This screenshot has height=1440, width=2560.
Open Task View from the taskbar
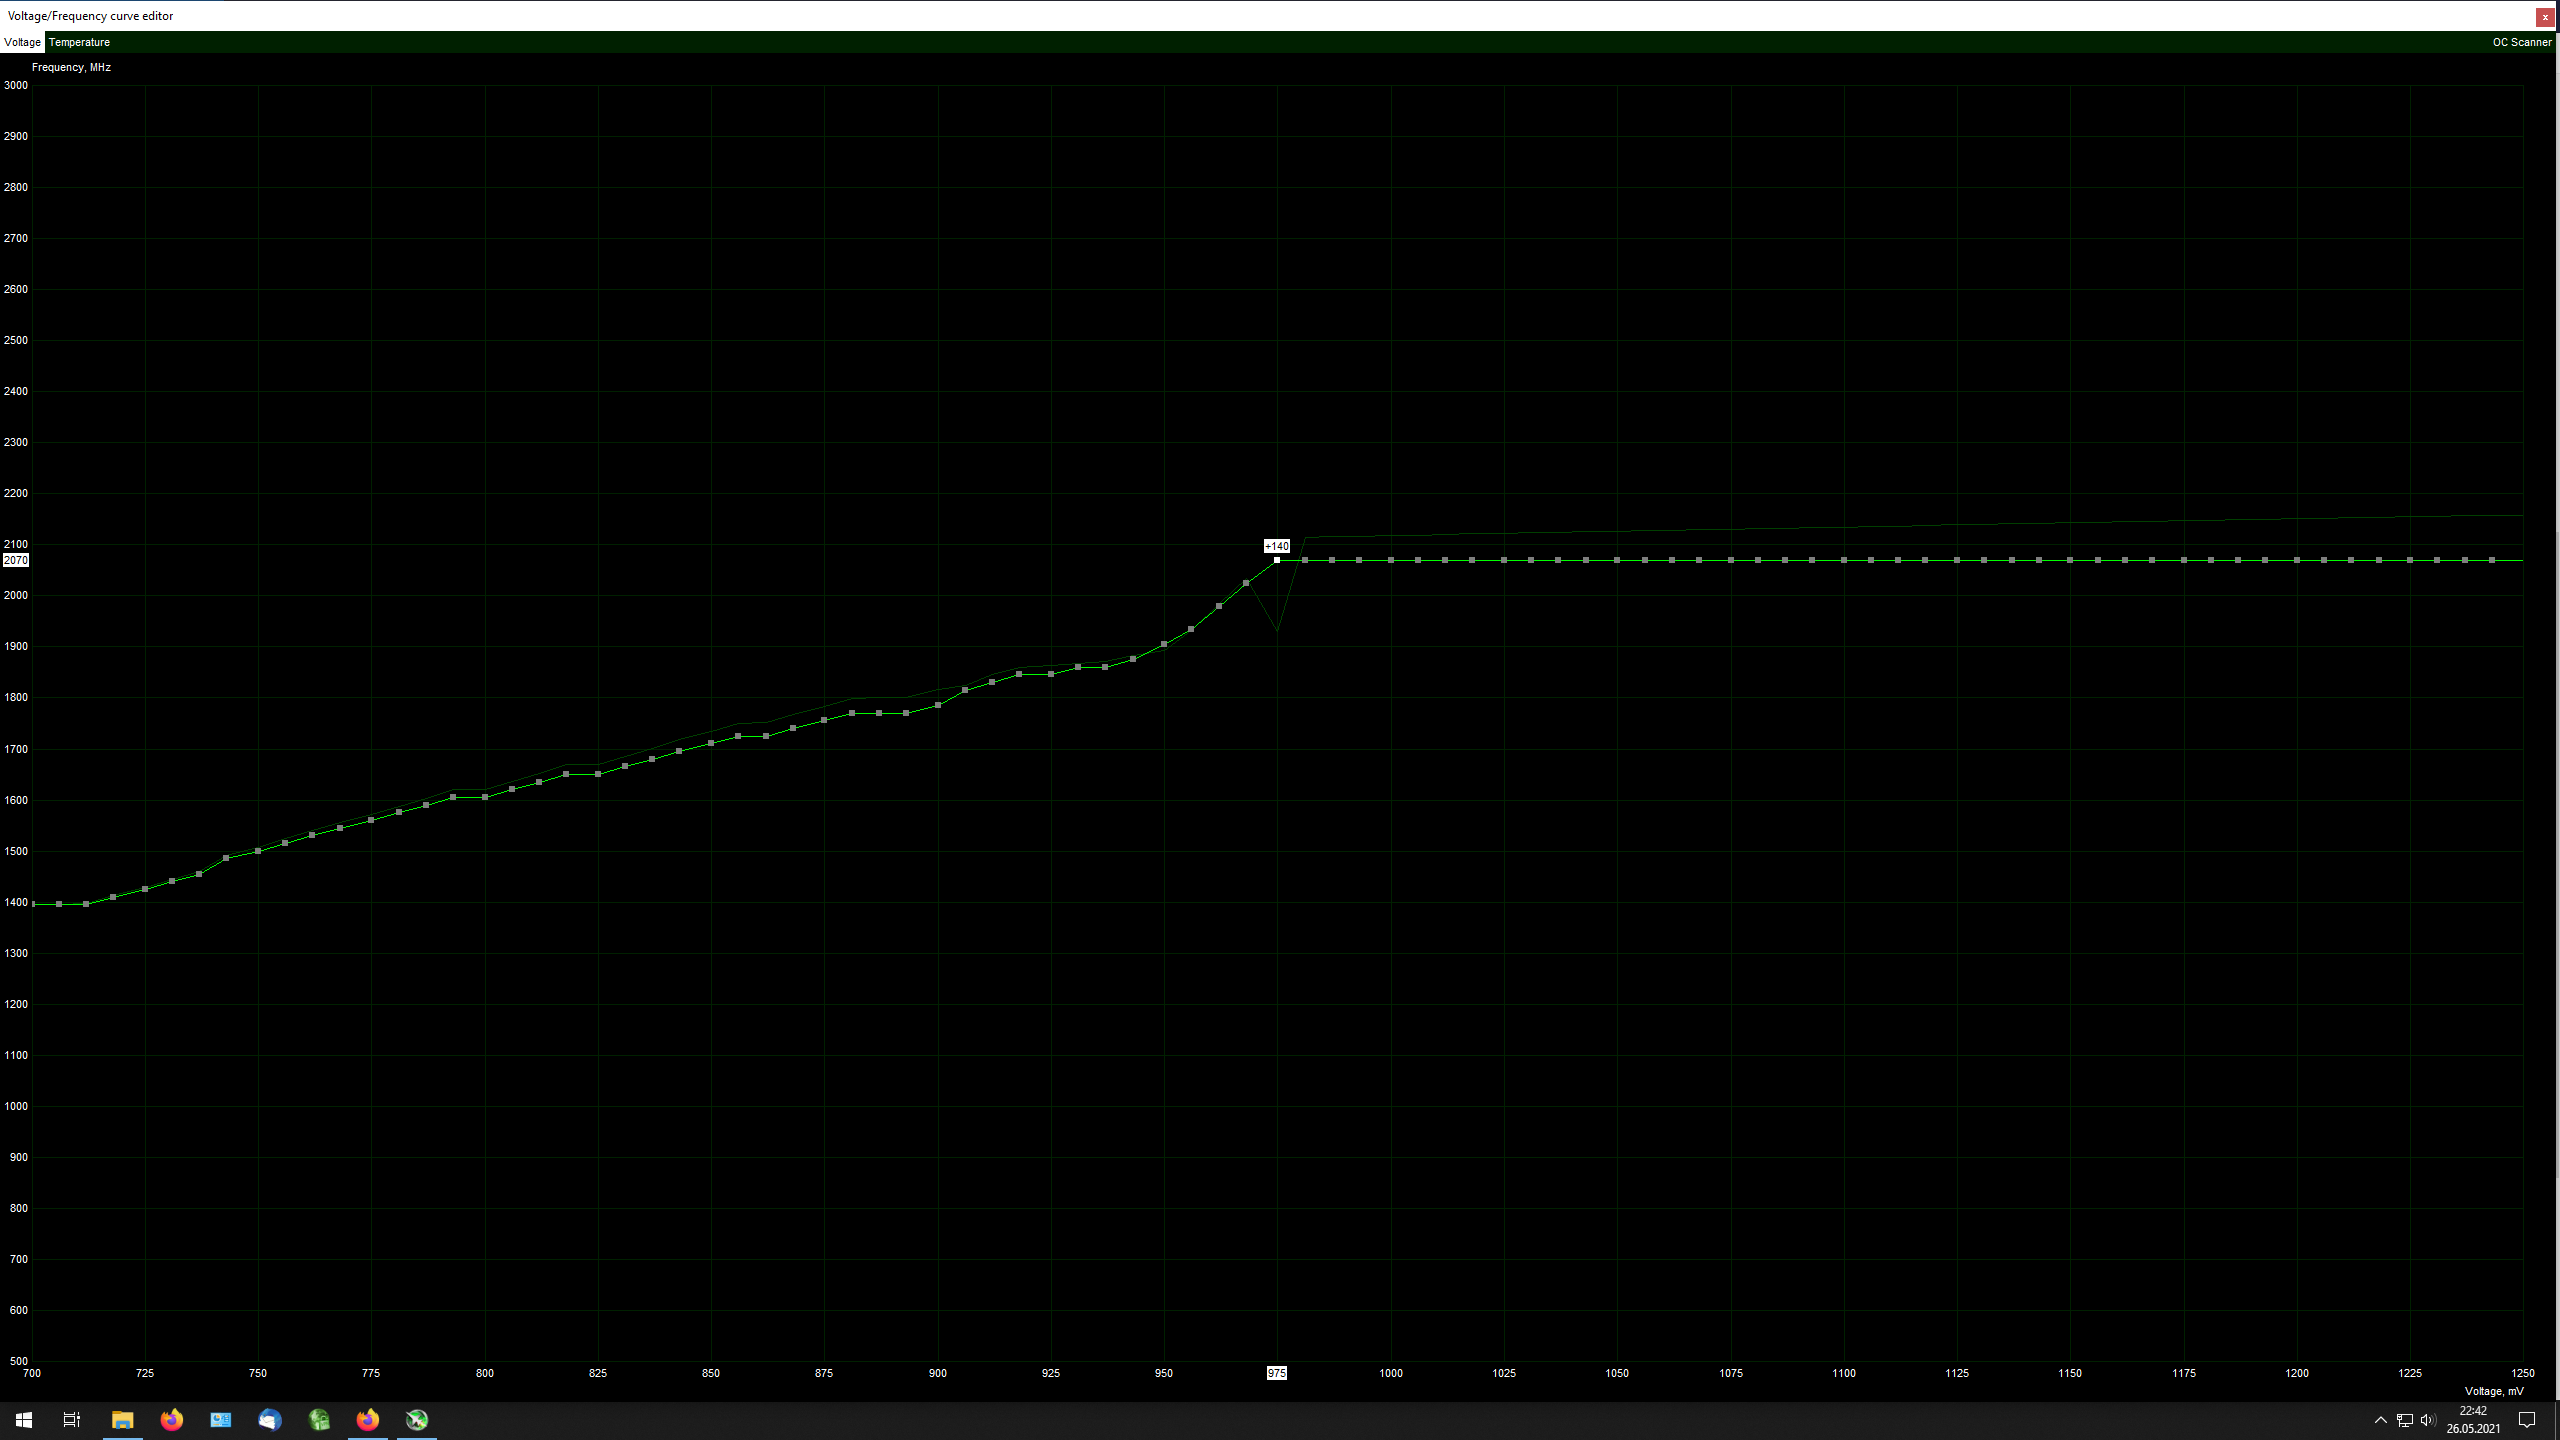72,1420
